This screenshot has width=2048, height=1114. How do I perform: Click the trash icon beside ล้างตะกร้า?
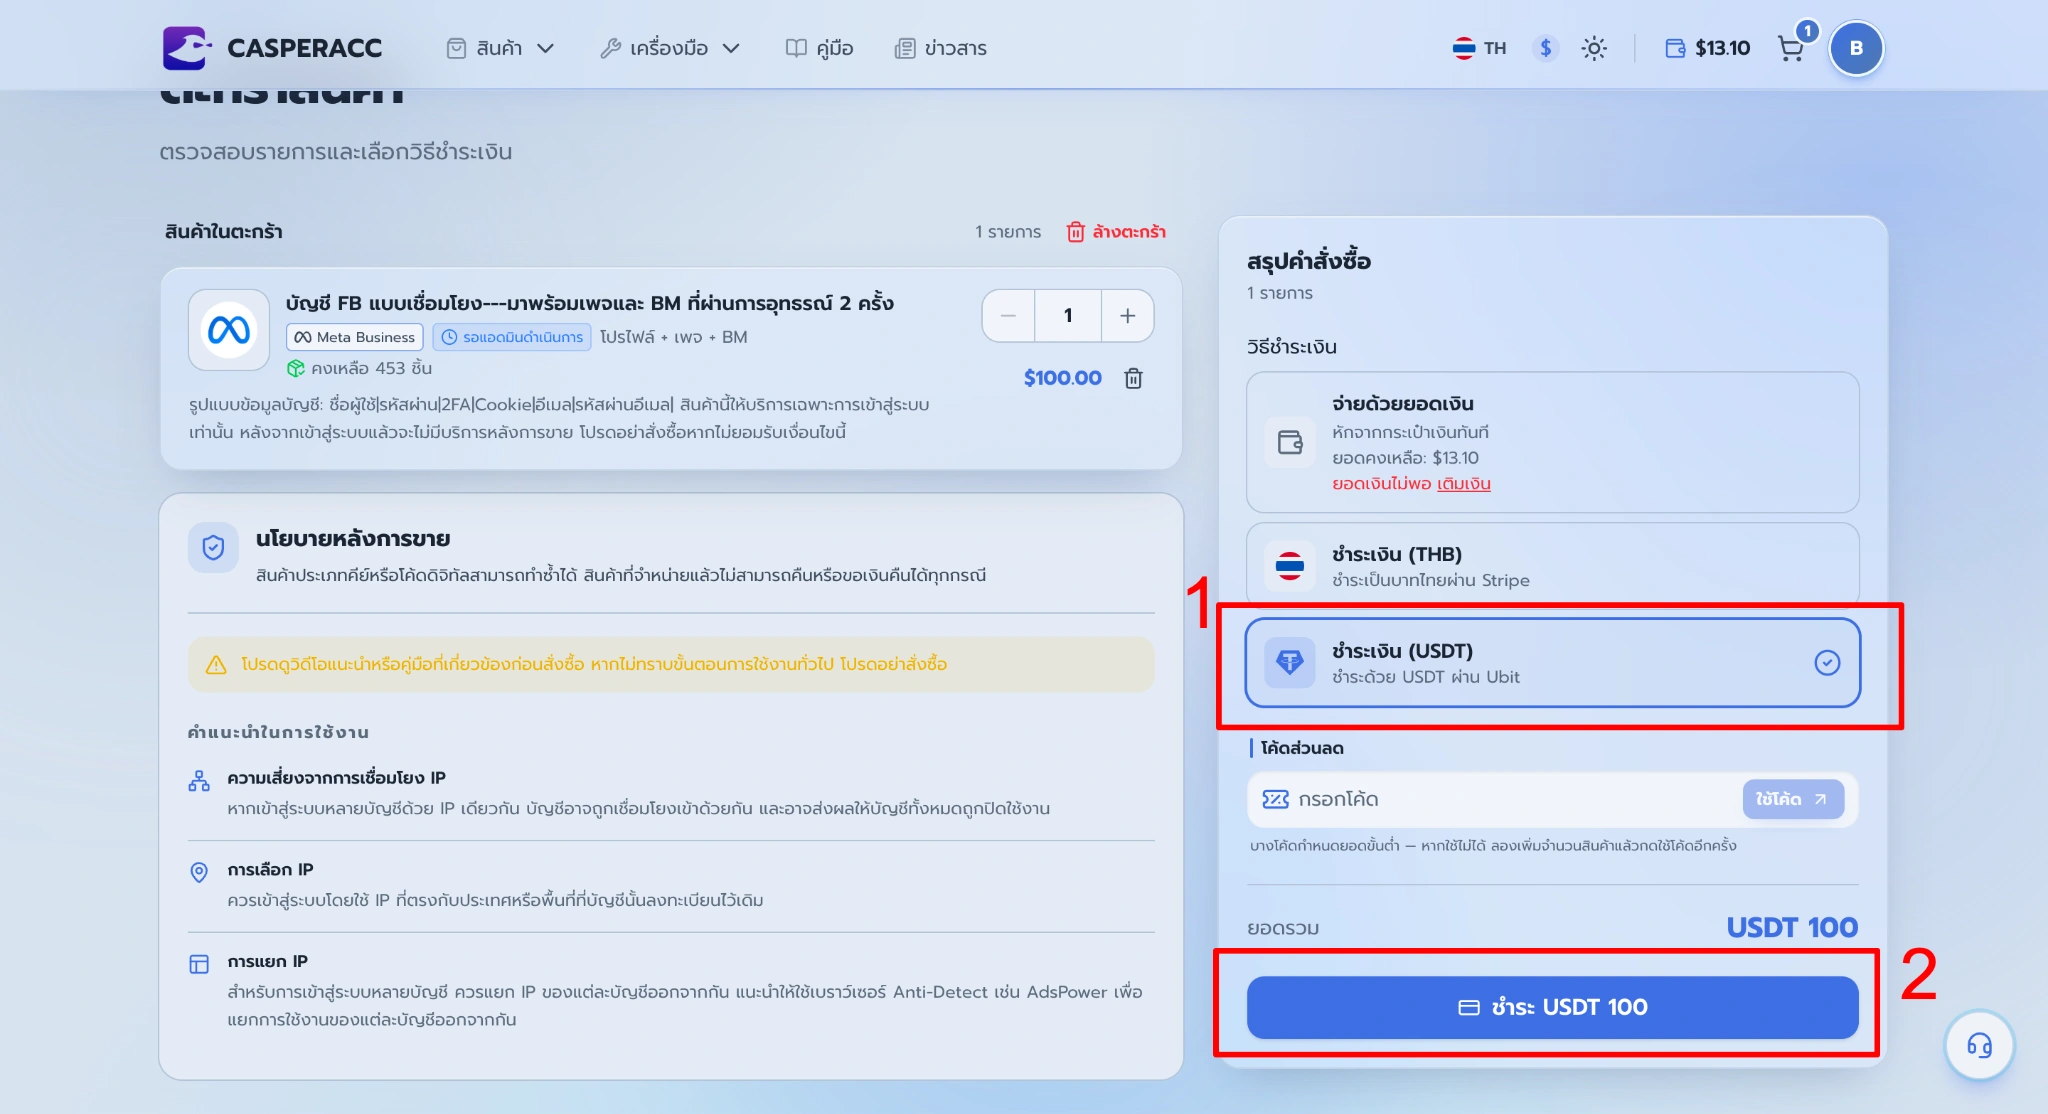(1076, 232)
